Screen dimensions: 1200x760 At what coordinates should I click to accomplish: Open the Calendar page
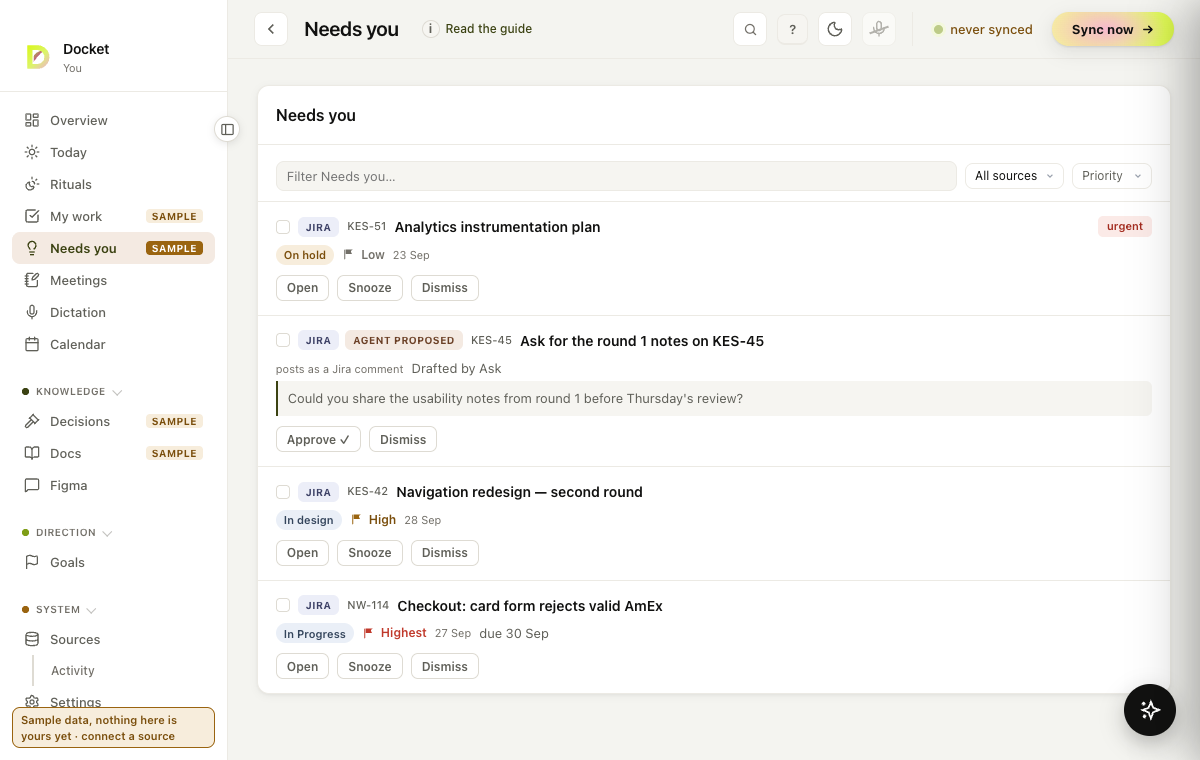click(113, 344)
